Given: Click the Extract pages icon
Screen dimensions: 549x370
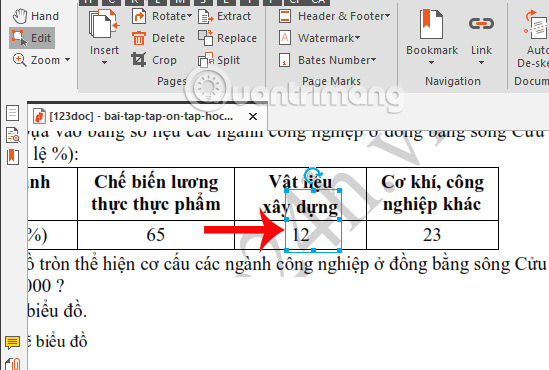Looking at the screenshot, I should click(206, 16).
